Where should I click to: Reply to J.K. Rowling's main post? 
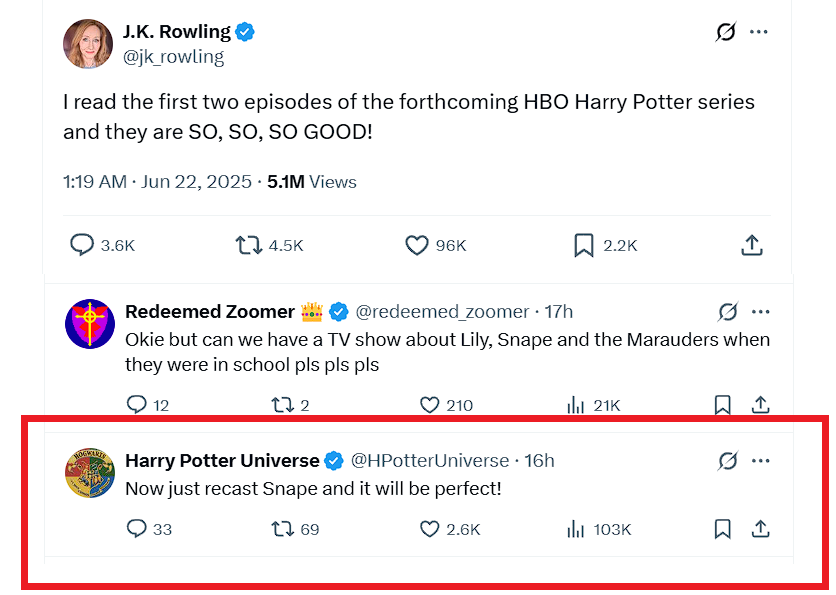point(82,245)
